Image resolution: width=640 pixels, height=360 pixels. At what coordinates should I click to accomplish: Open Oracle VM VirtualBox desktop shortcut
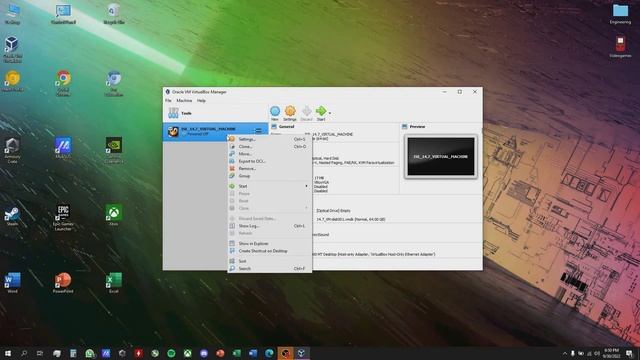12,49
